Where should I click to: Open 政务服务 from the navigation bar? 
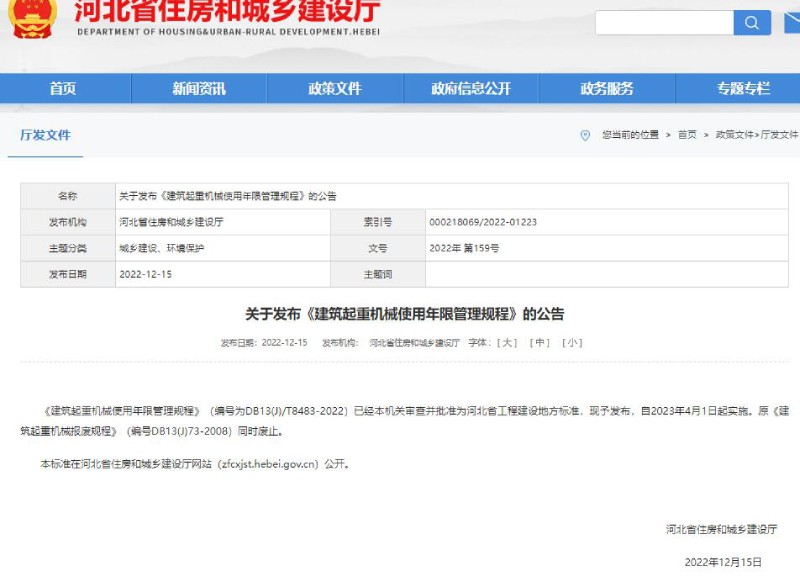[607, 89]
